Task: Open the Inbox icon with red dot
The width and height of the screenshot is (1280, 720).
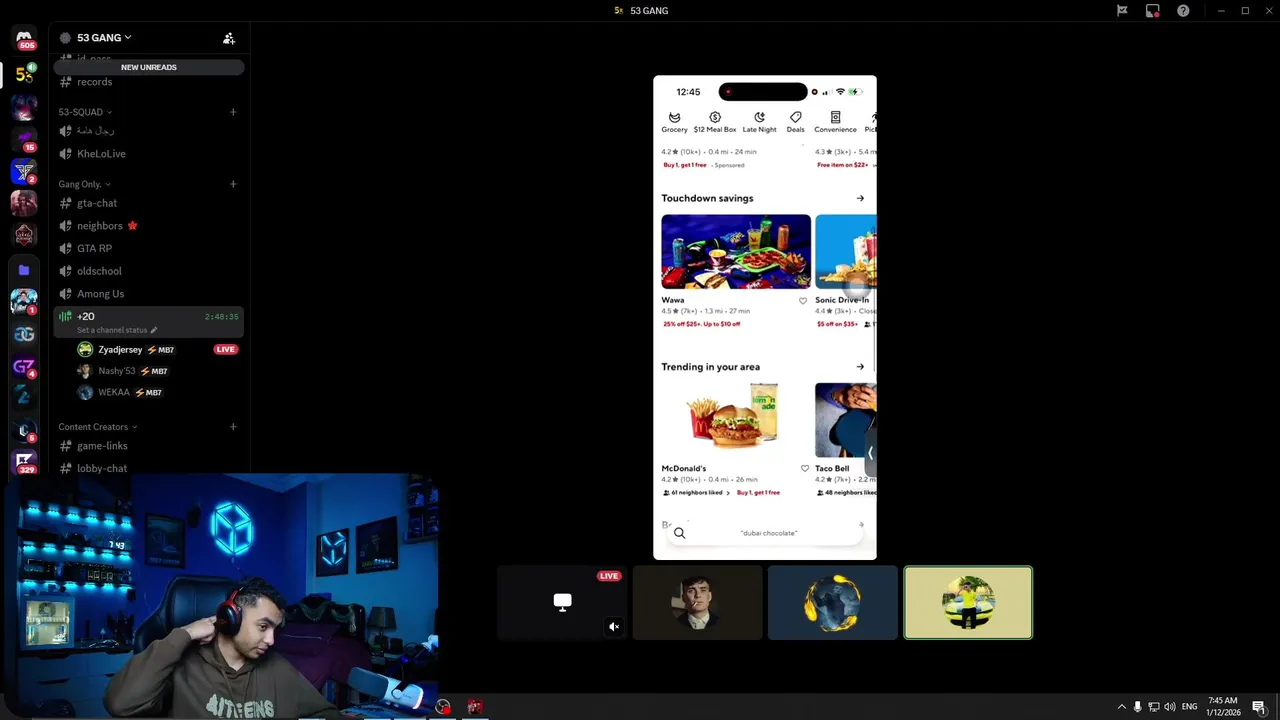Action: [1153, 11]
